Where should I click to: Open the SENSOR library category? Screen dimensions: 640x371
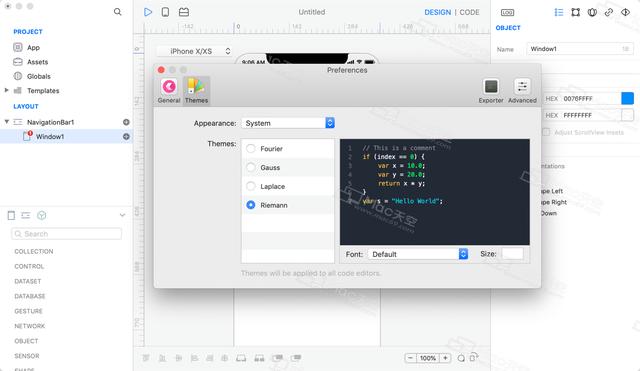click(27, 356)
